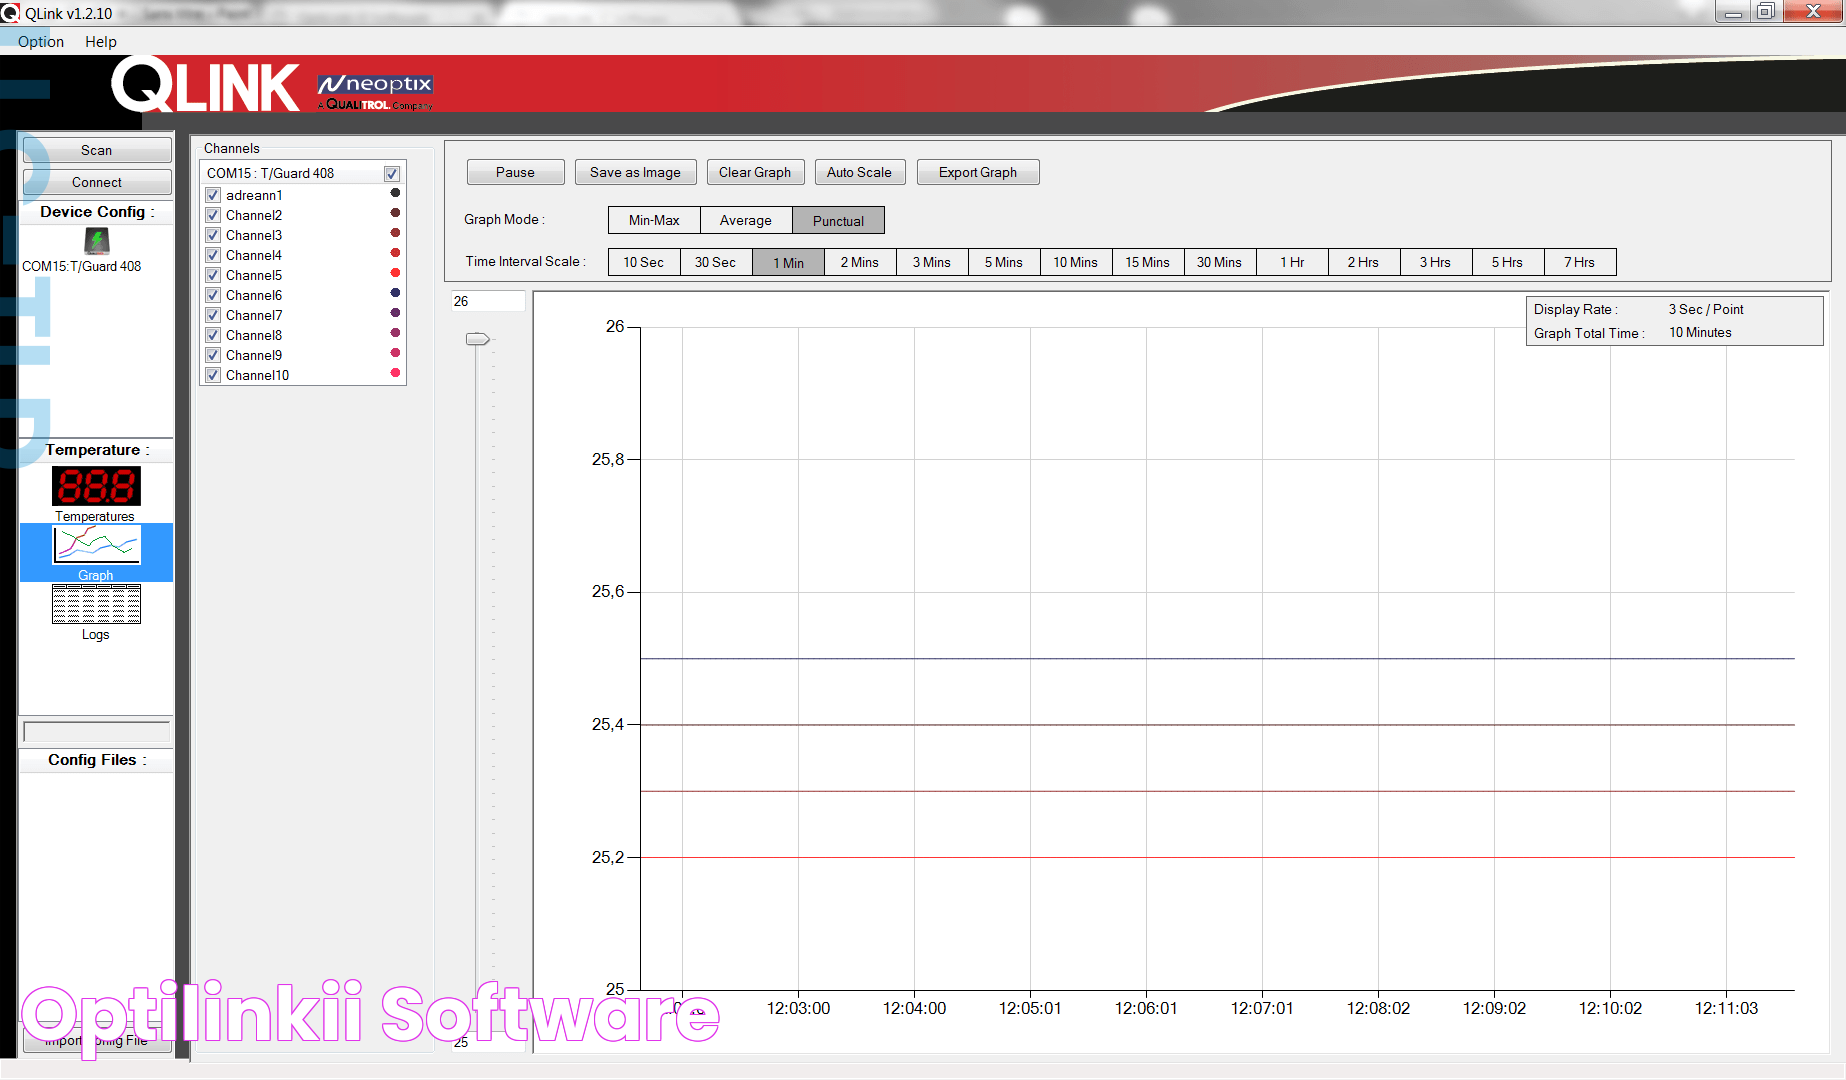
Task: Uncheck the Channel7 checkbox
Action: [x=213, y=315]
